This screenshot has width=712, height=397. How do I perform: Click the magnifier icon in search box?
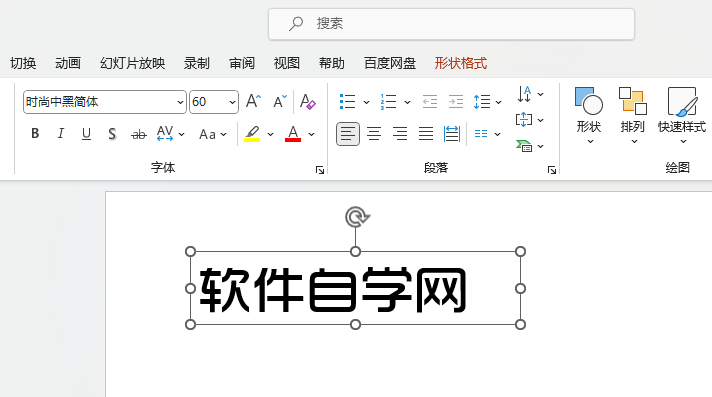click(296, 24)
